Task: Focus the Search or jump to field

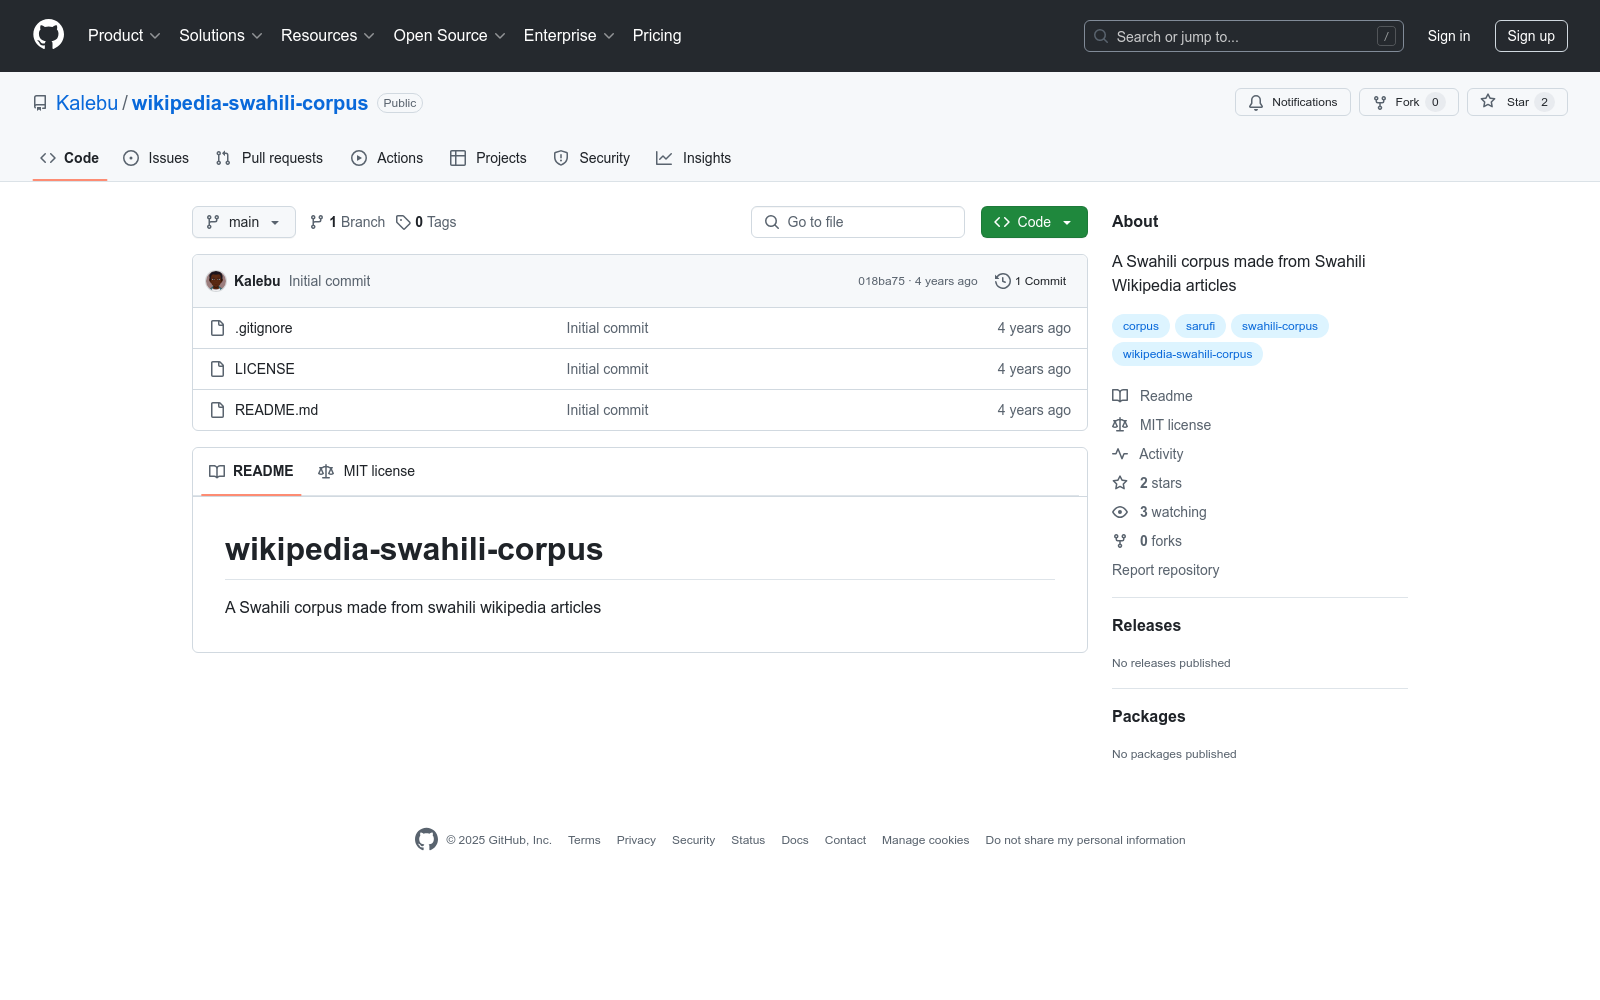Action: 1244,36
